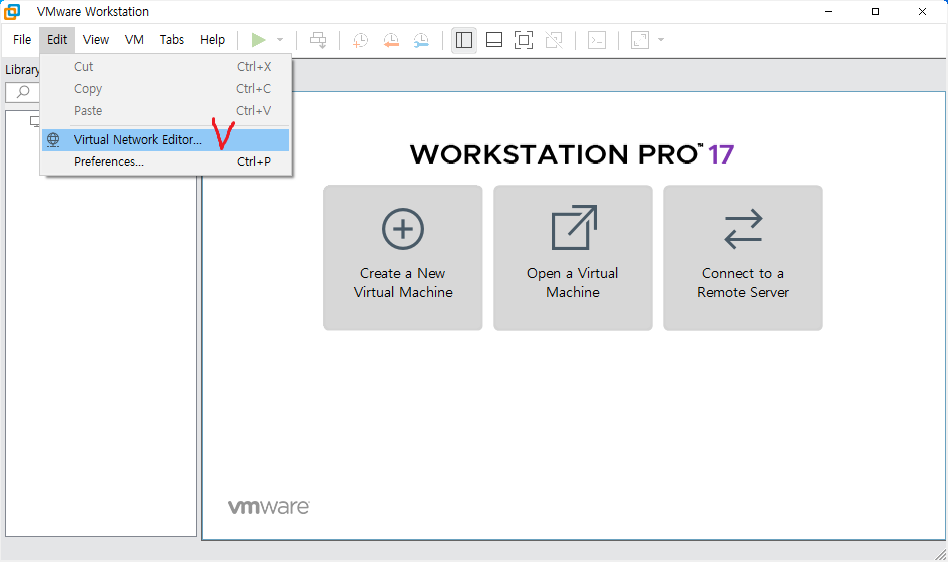This screenshot has width=948, height=562.
Task: Open the Tabs menu
Action: click(x=172, y=40)
